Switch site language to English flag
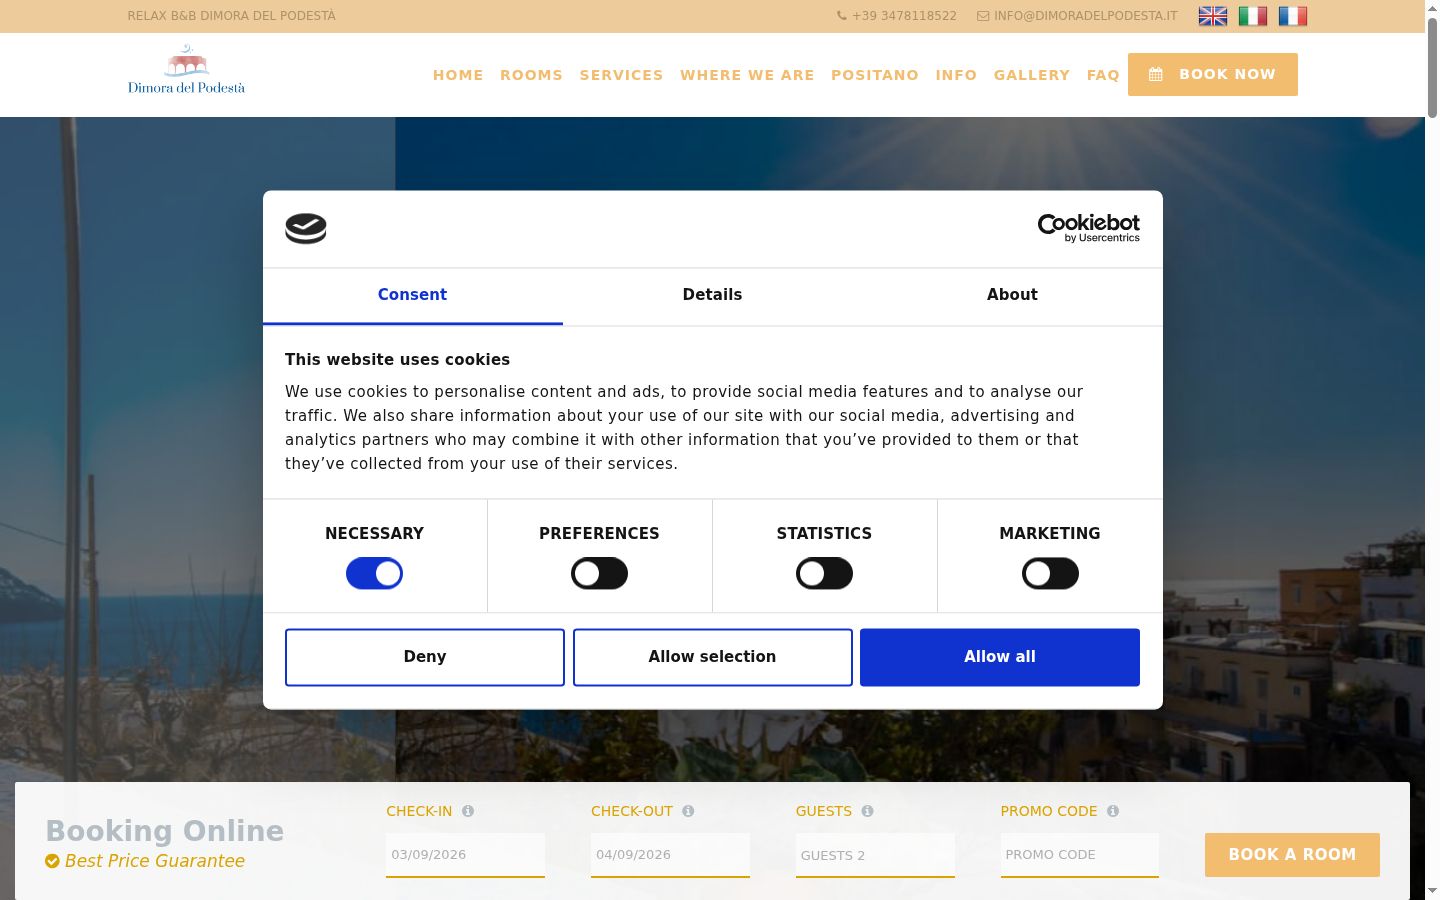This screenshot has width=1440, height=900. pos(1212,16)
